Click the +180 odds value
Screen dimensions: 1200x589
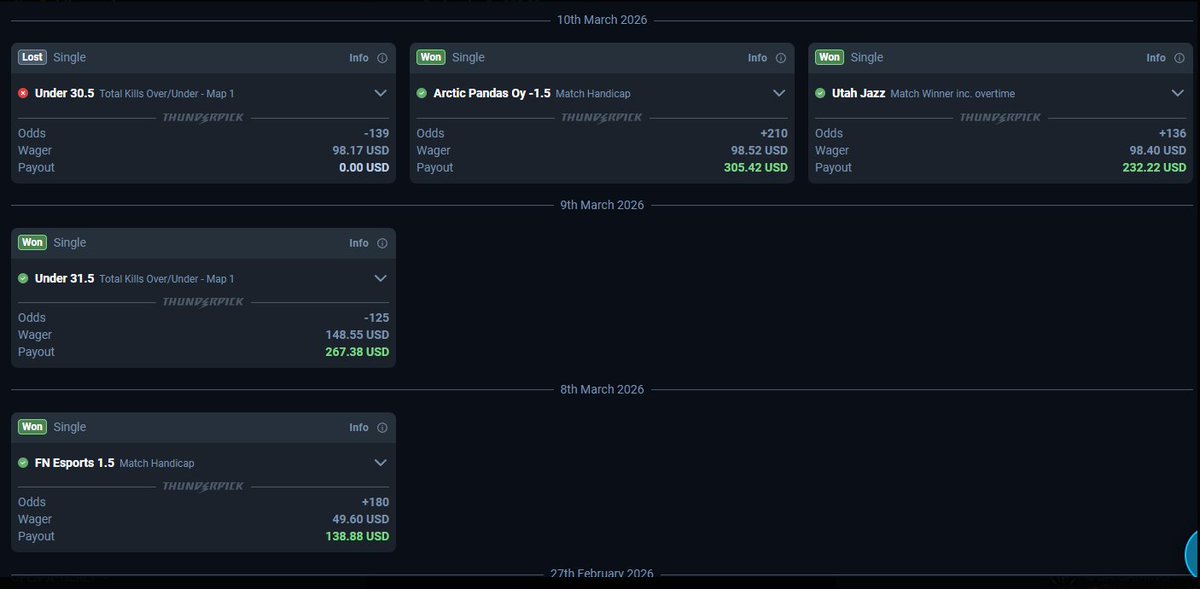(375, 502)
